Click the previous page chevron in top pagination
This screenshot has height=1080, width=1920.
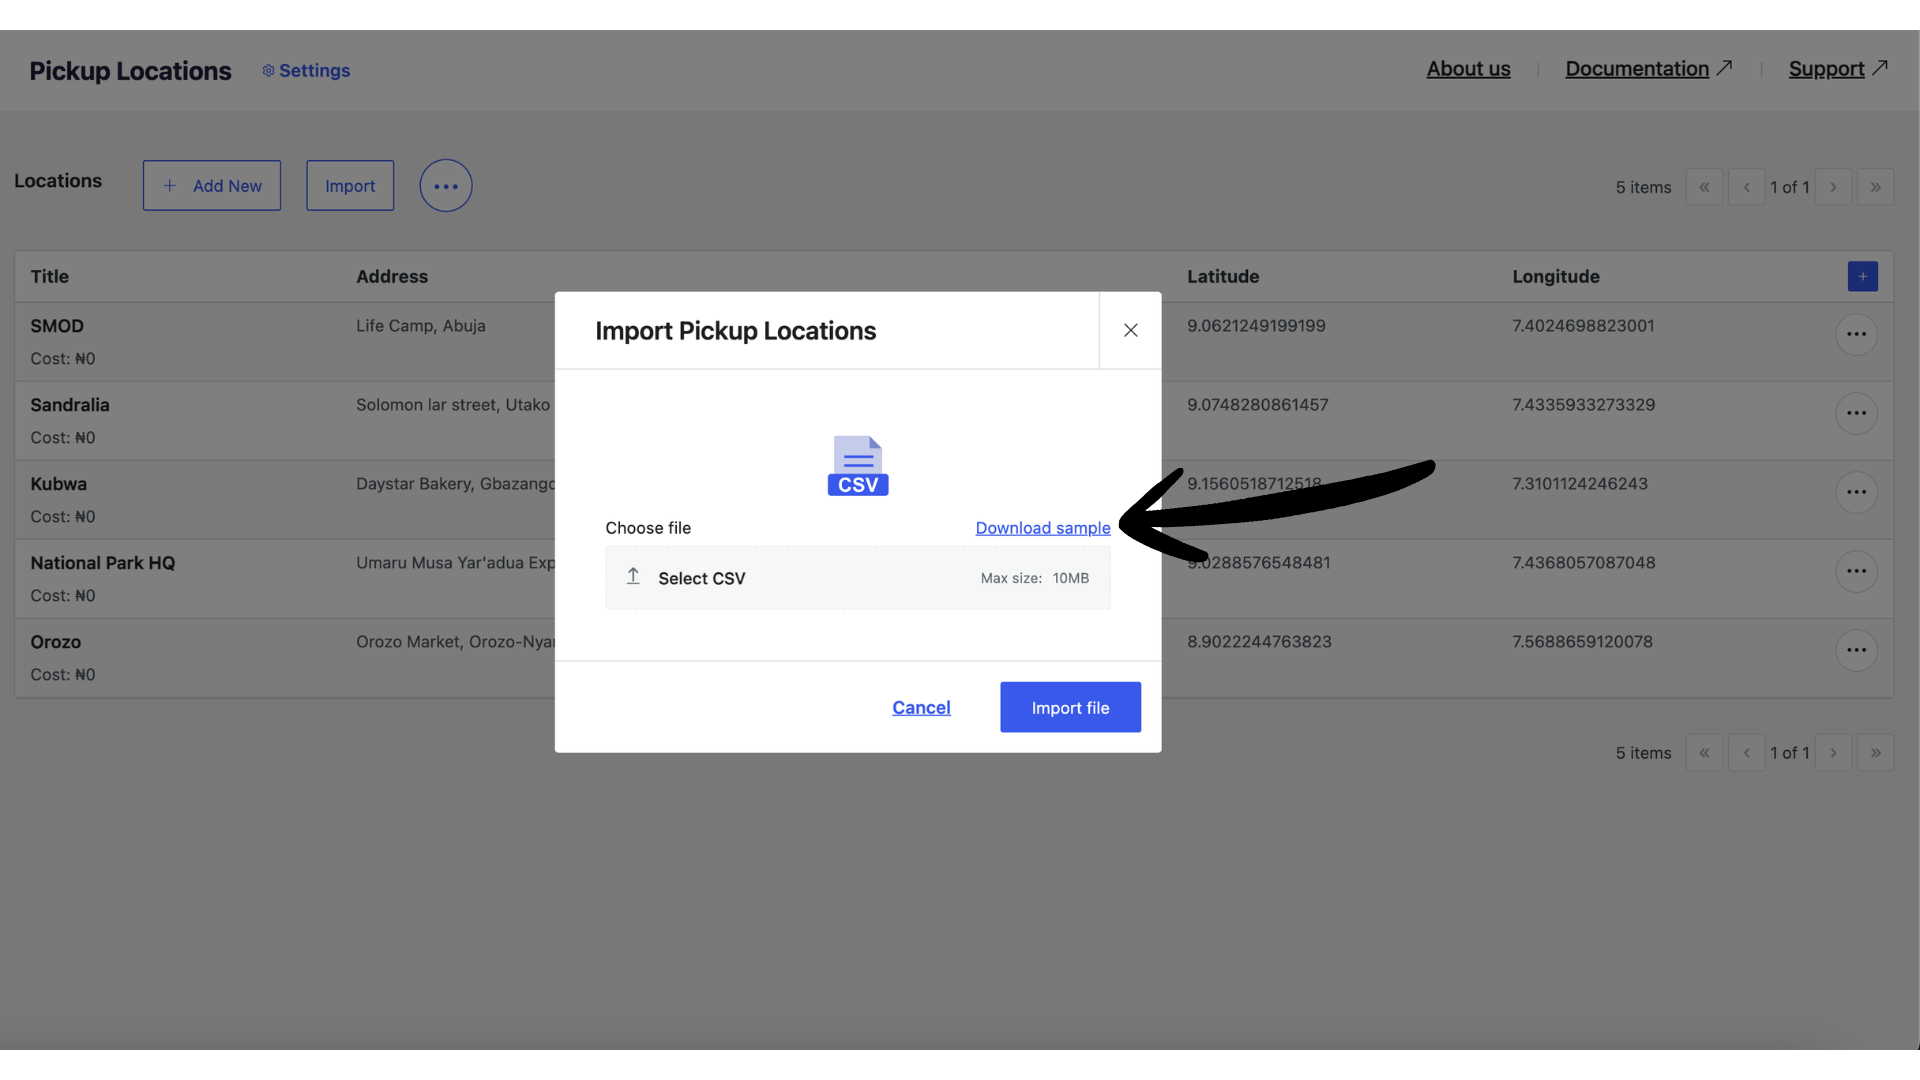click(1746, 186)
